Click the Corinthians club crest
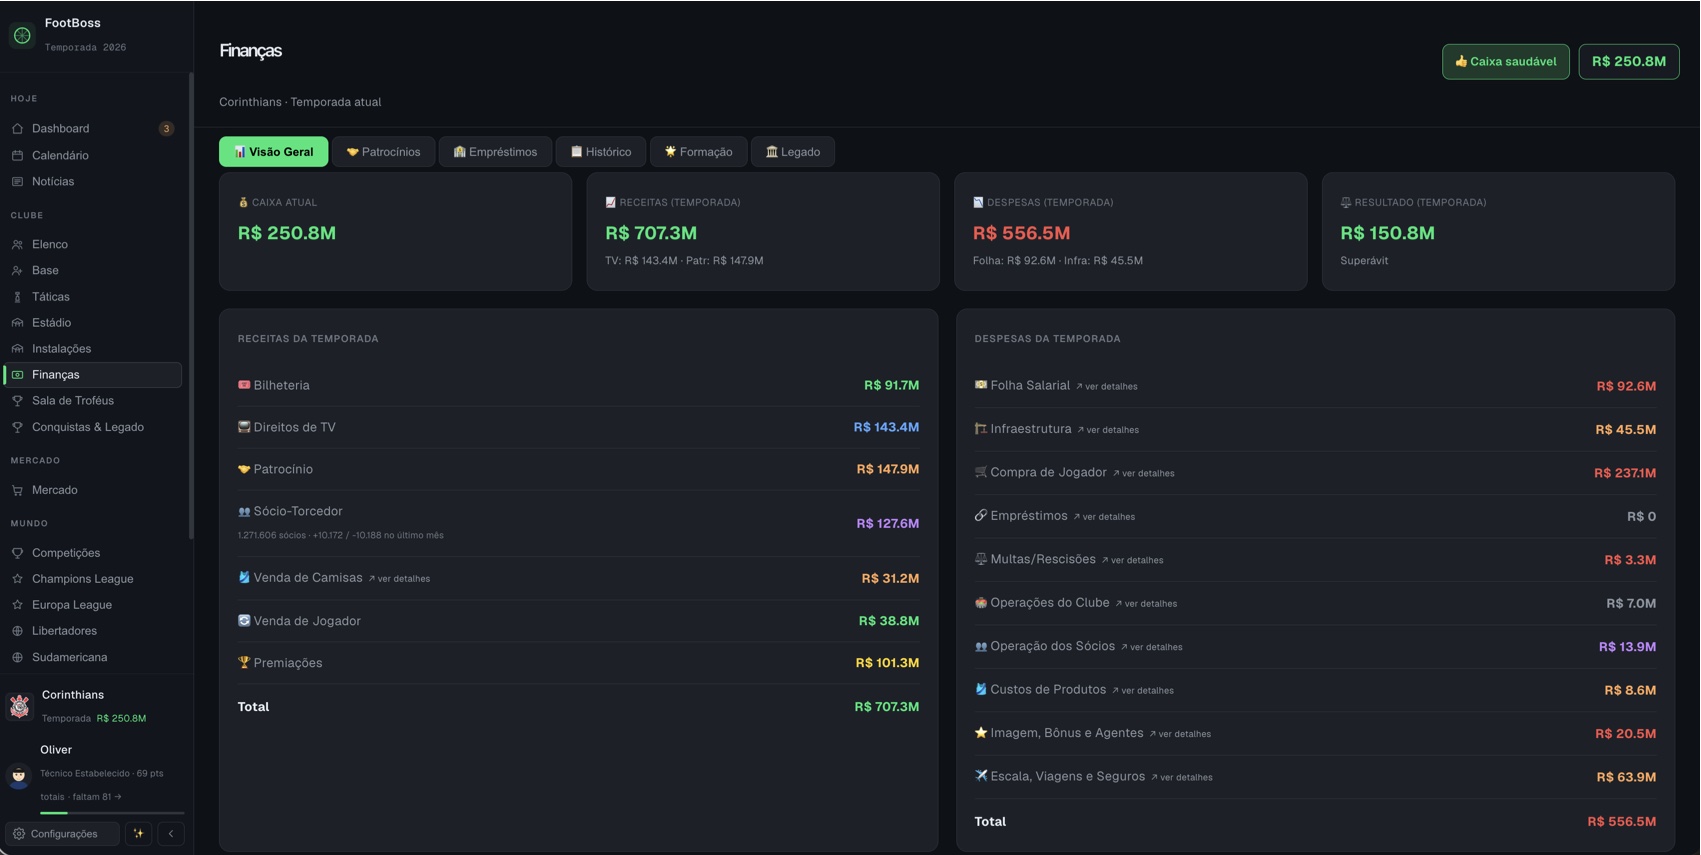The width and height of the screenshot is (1701, 855). 19,706
